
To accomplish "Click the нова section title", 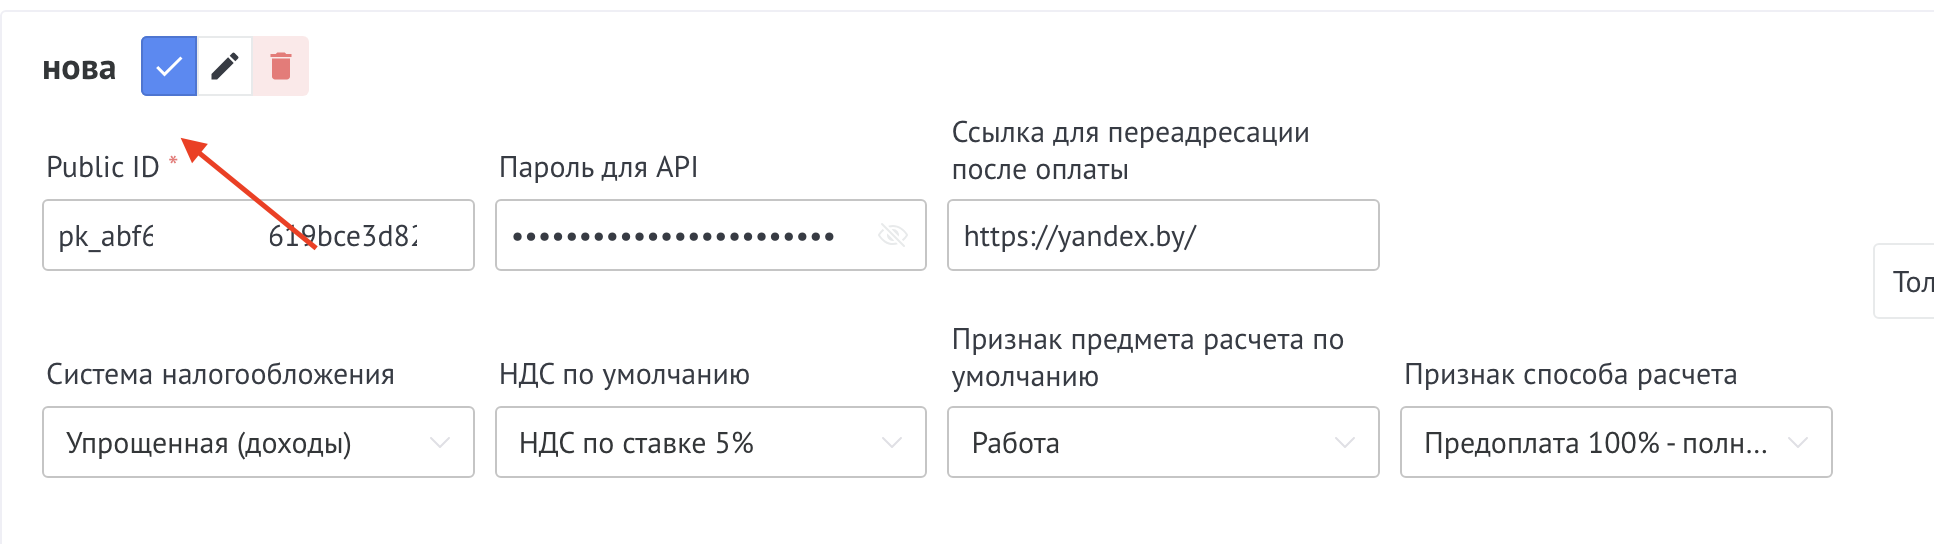I will tap(79, 68).
